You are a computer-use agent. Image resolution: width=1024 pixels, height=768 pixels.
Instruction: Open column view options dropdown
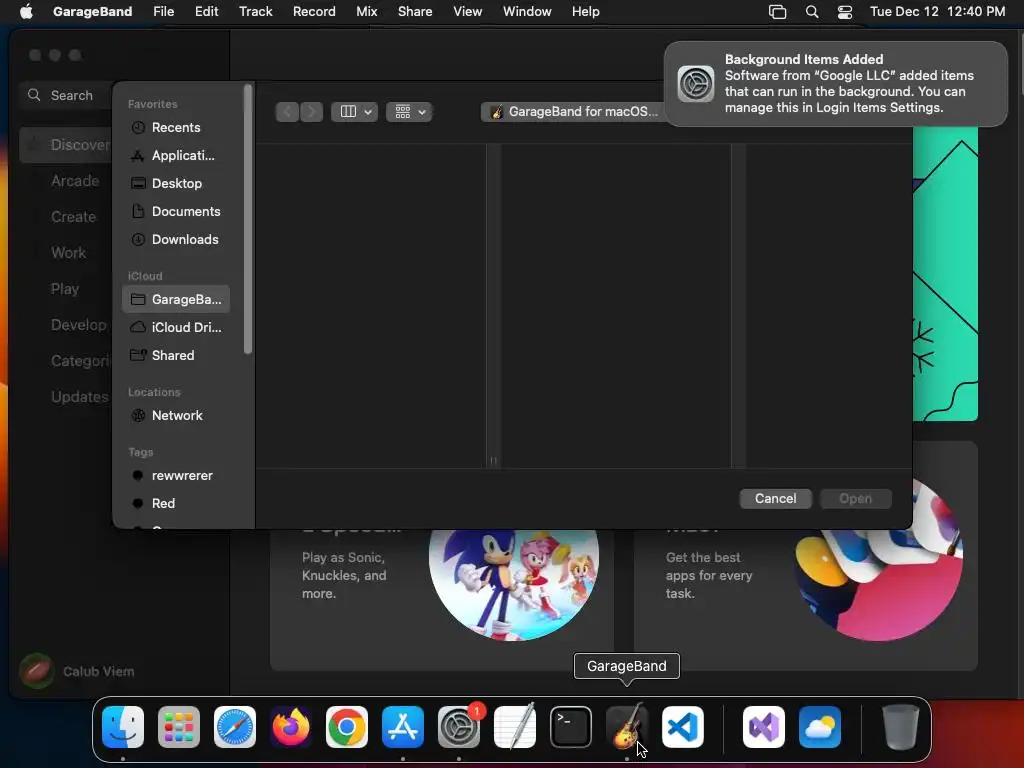click(355, 112)
